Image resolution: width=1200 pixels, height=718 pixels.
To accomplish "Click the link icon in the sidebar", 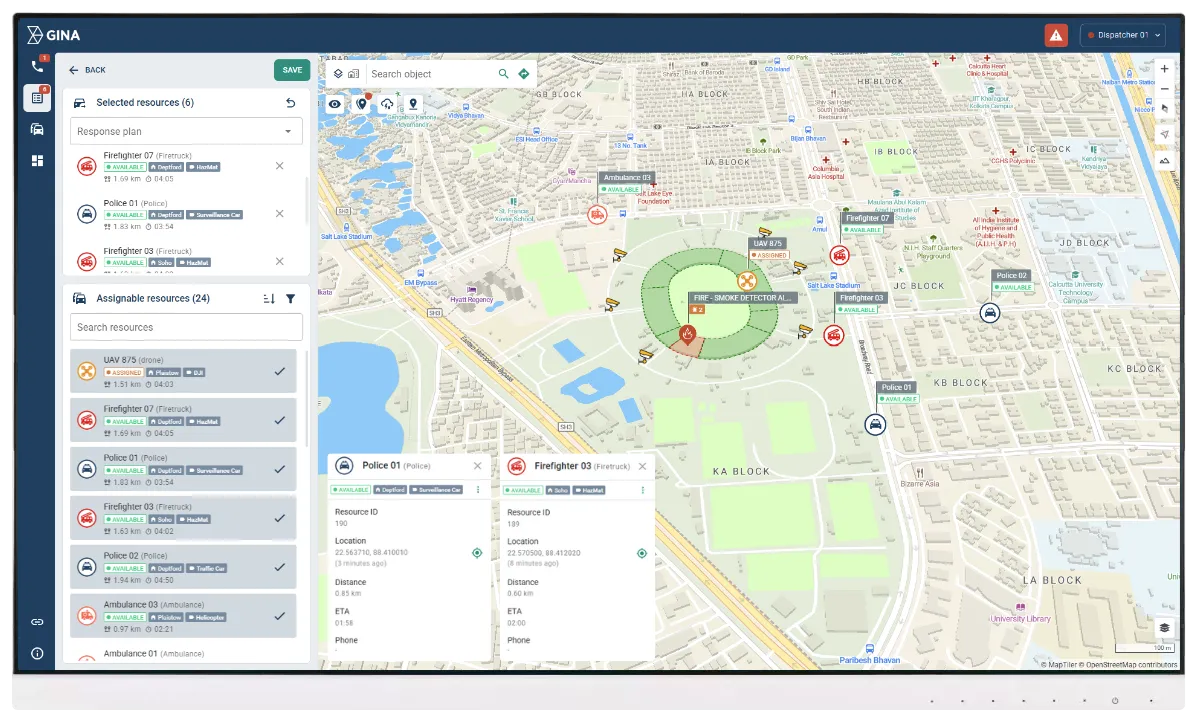I will click(37, 622).
